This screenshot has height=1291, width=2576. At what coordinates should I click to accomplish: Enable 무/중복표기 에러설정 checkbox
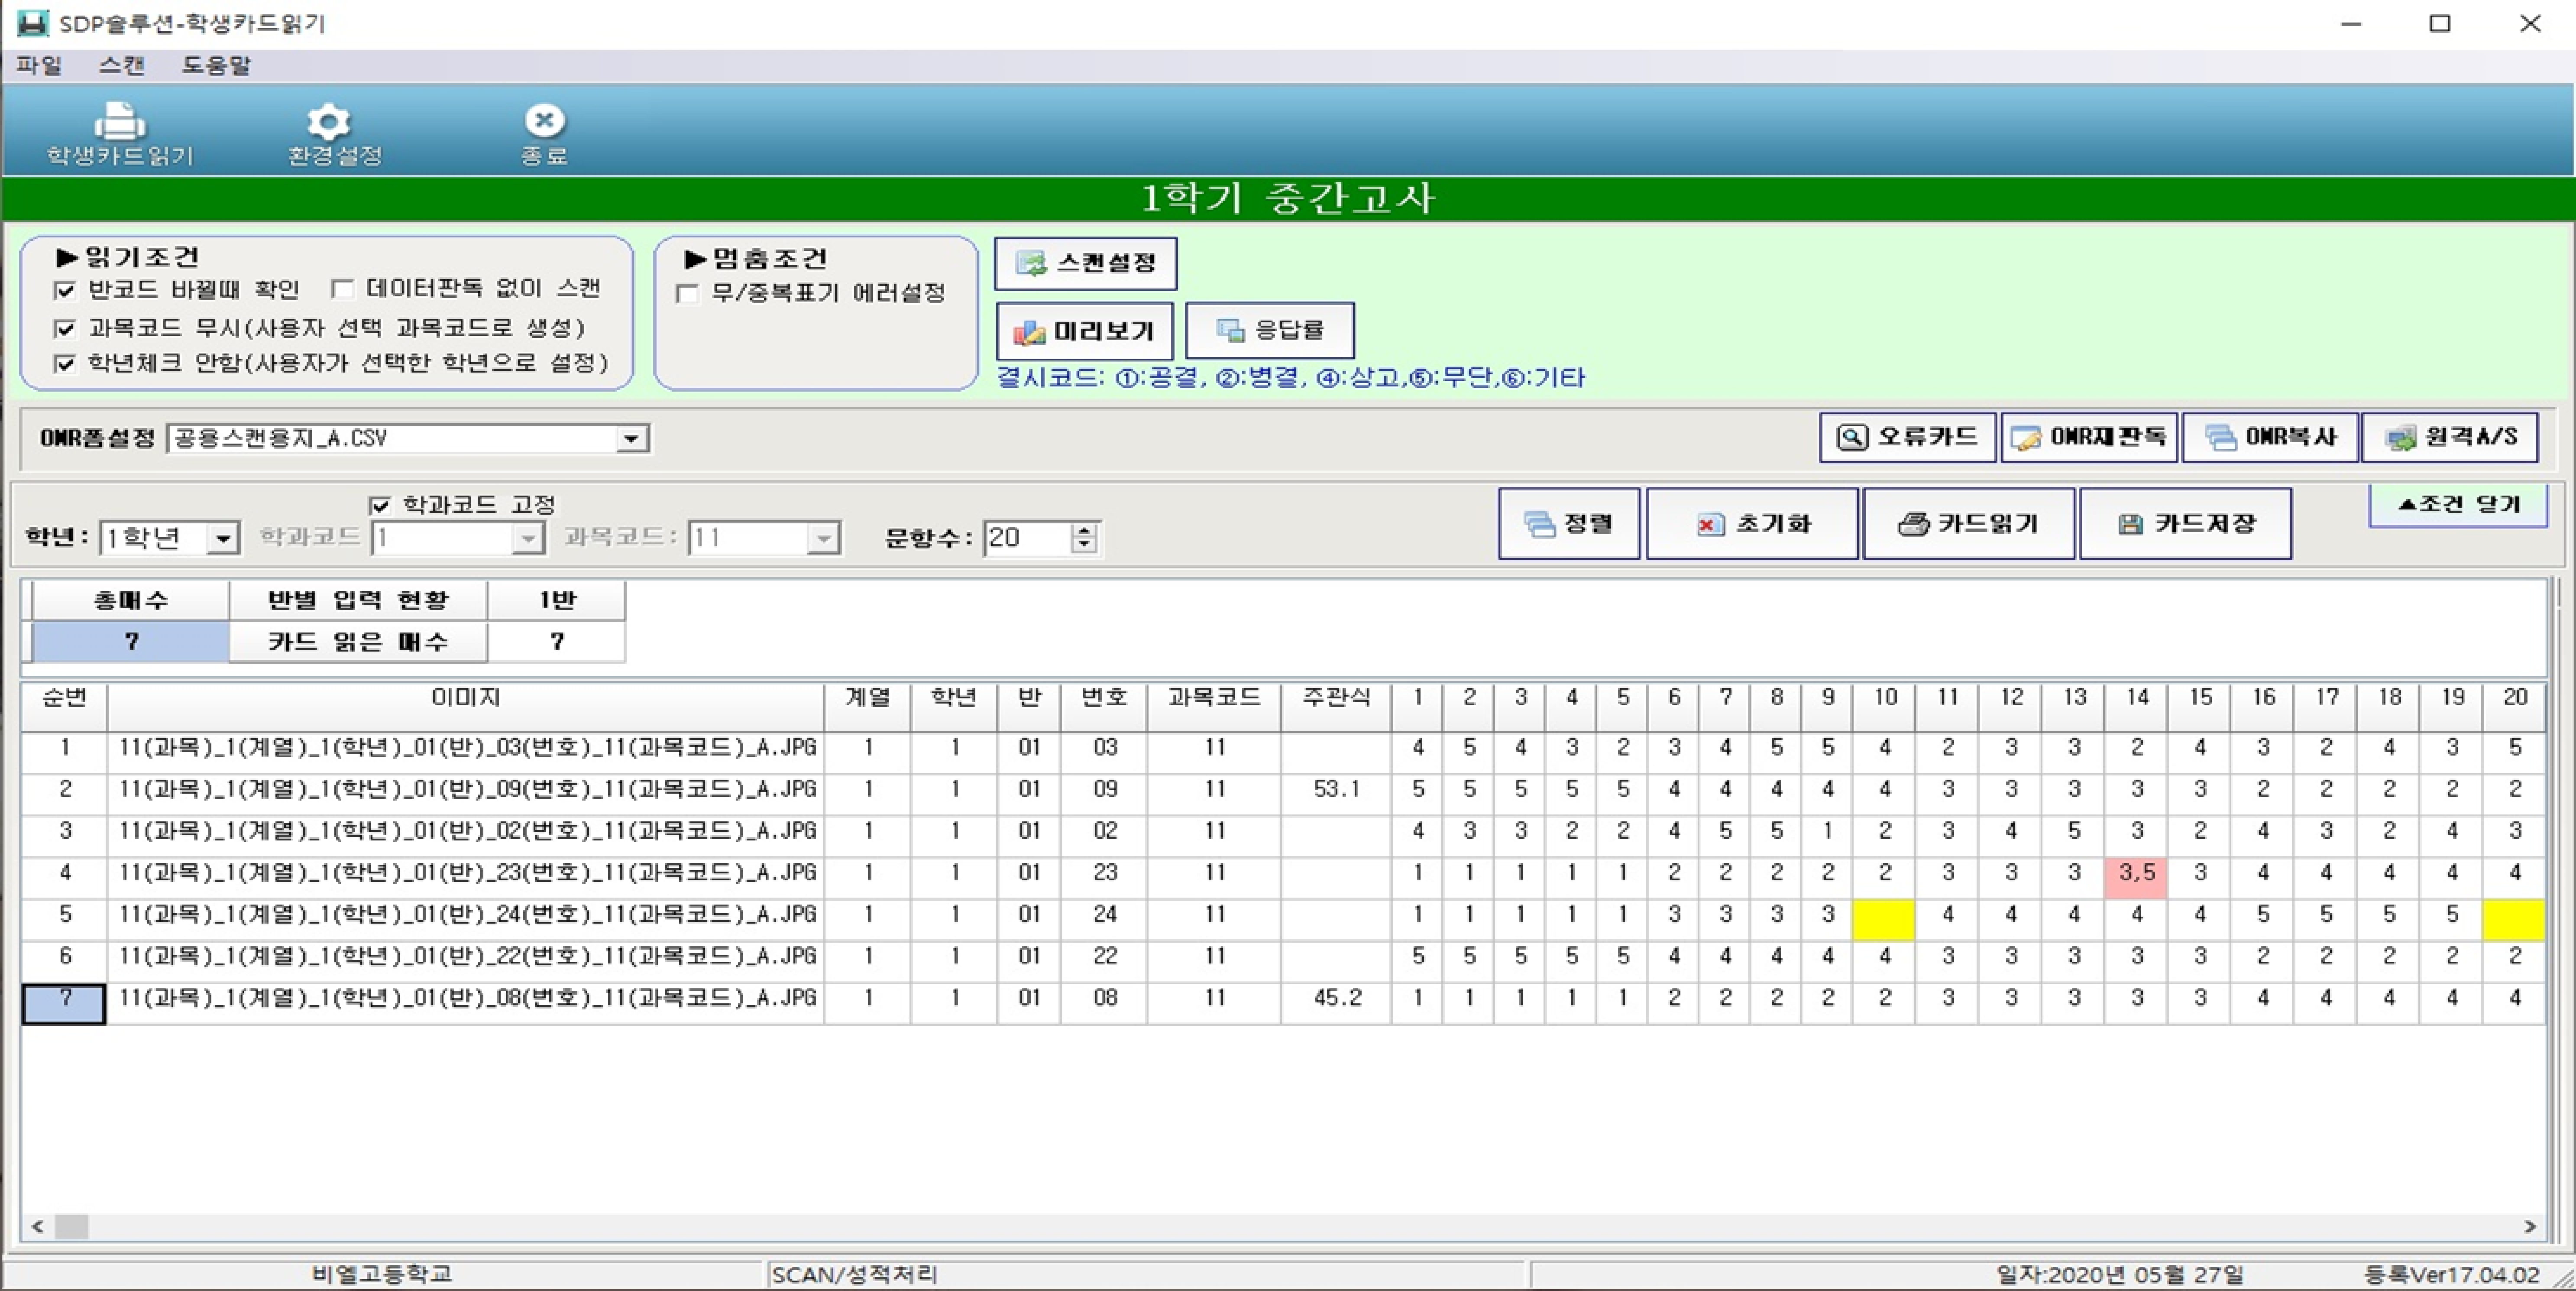687,294
